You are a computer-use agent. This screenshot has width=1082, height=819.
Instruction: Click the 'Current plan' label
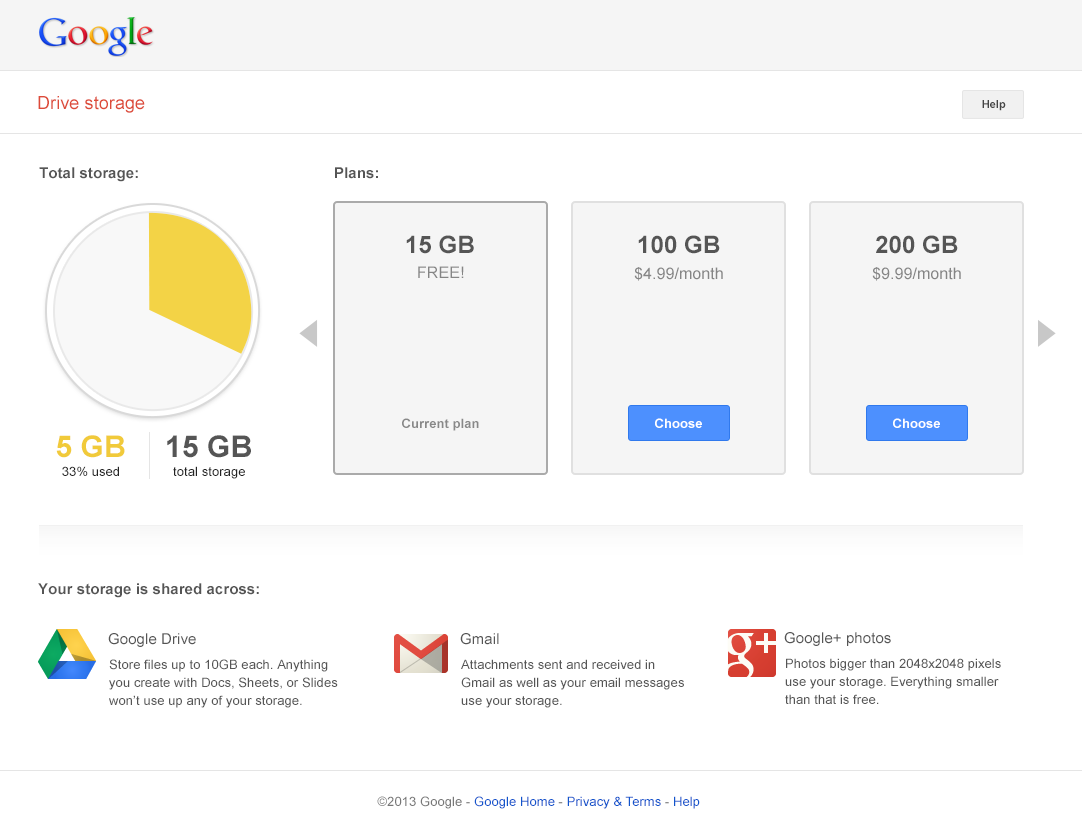440,424
